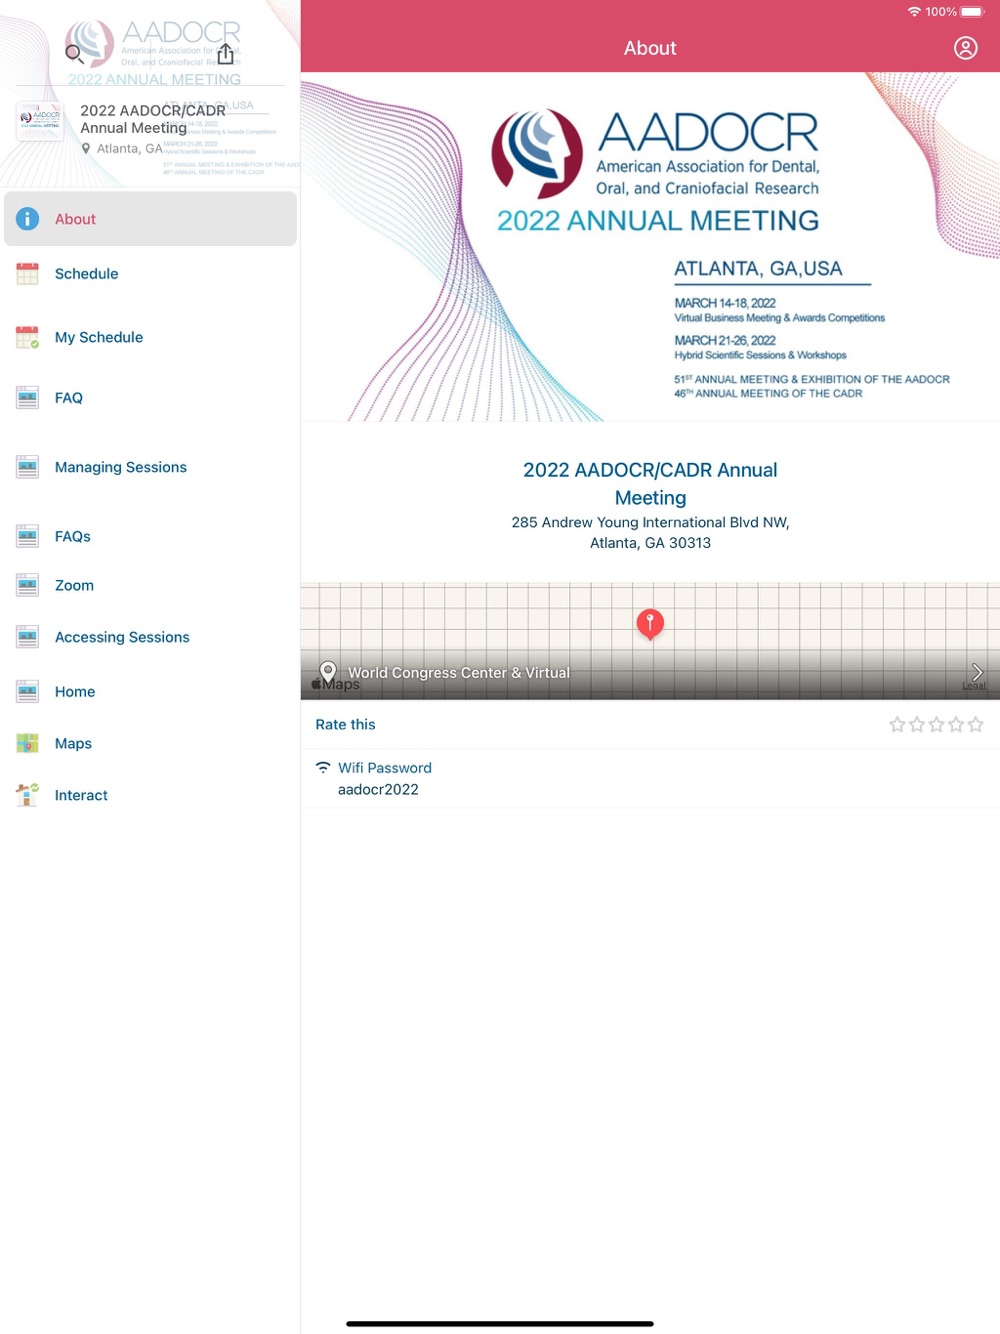
Task: Tap the search magnifier icon
Action: [74, 54]
